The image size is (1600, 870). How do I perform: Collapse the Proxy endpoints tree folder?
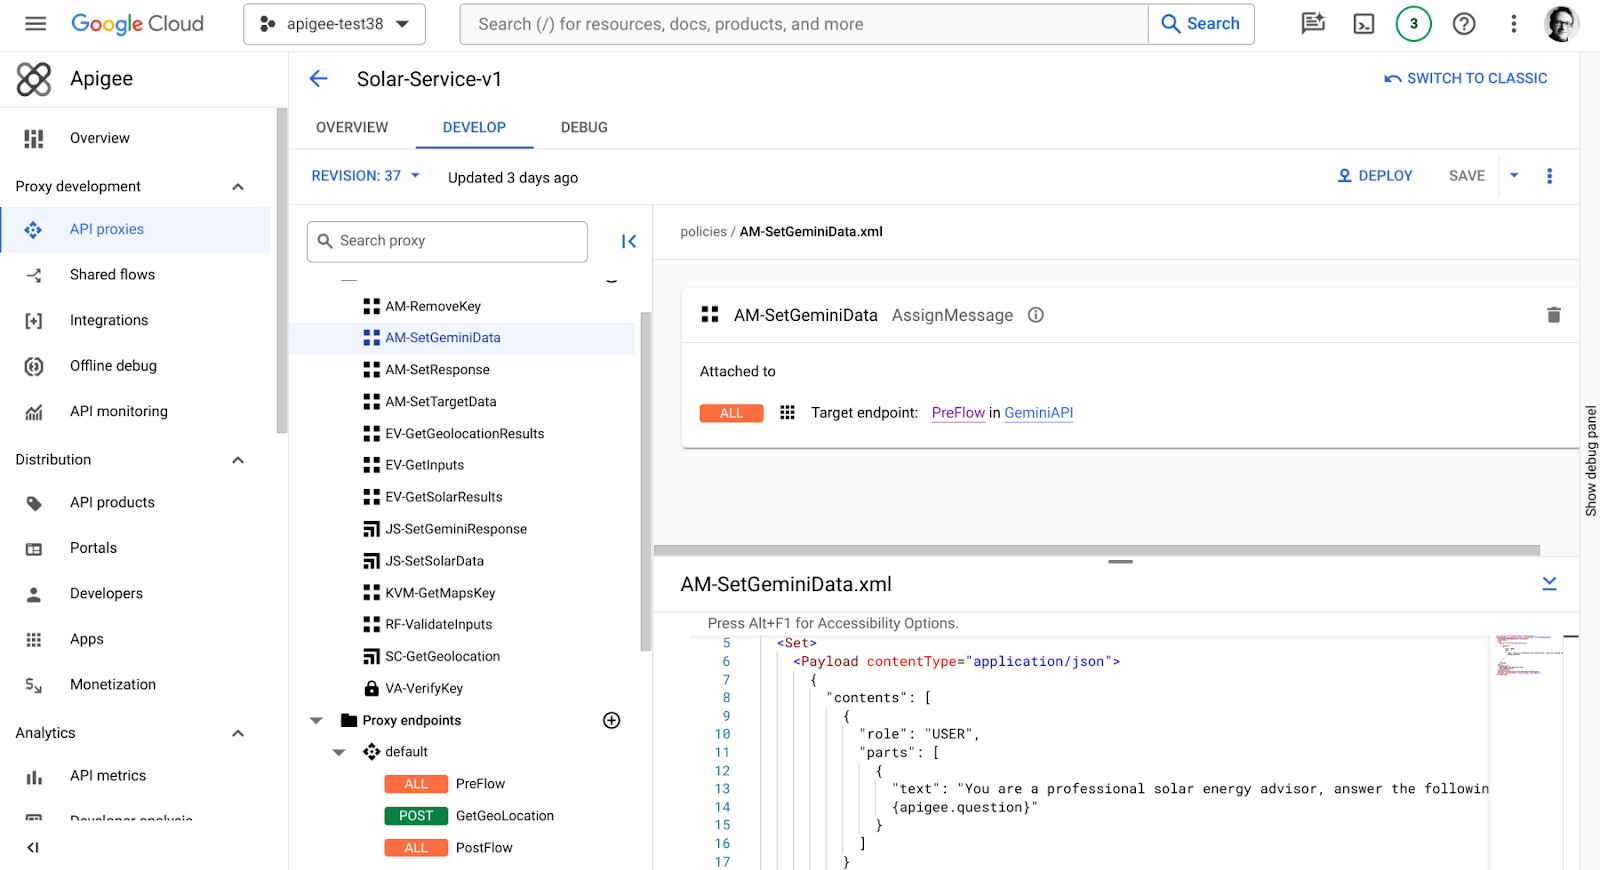pos(316,720)
